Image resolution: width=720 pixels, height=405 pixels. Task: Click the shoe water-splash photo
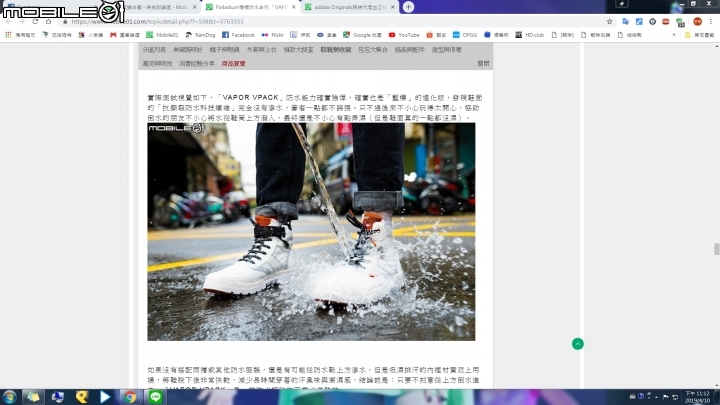(311, 231)
